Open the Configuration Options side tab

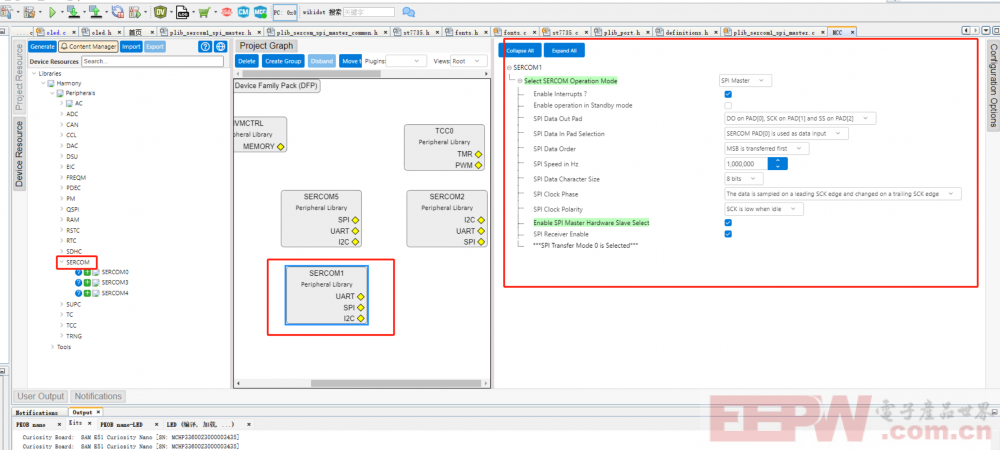pos(993,85)
